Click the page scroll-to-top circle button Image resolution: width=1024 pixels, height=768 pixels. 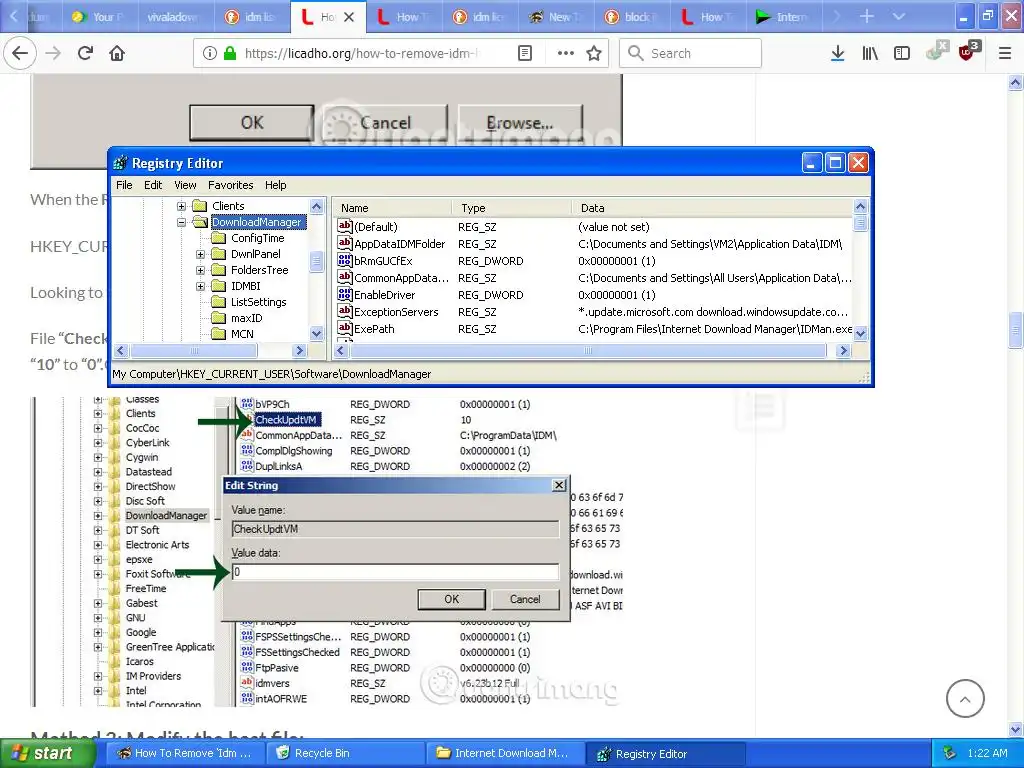coord(965,698)
